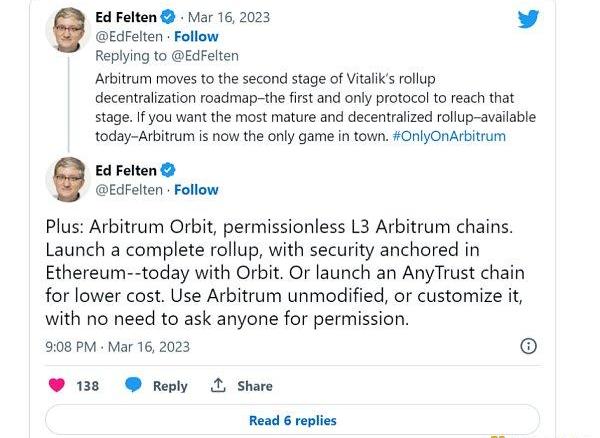Screen dimensions: 600x438
Task: Open Ed Felten's avatar on the parent tweet
Action: 67,29
